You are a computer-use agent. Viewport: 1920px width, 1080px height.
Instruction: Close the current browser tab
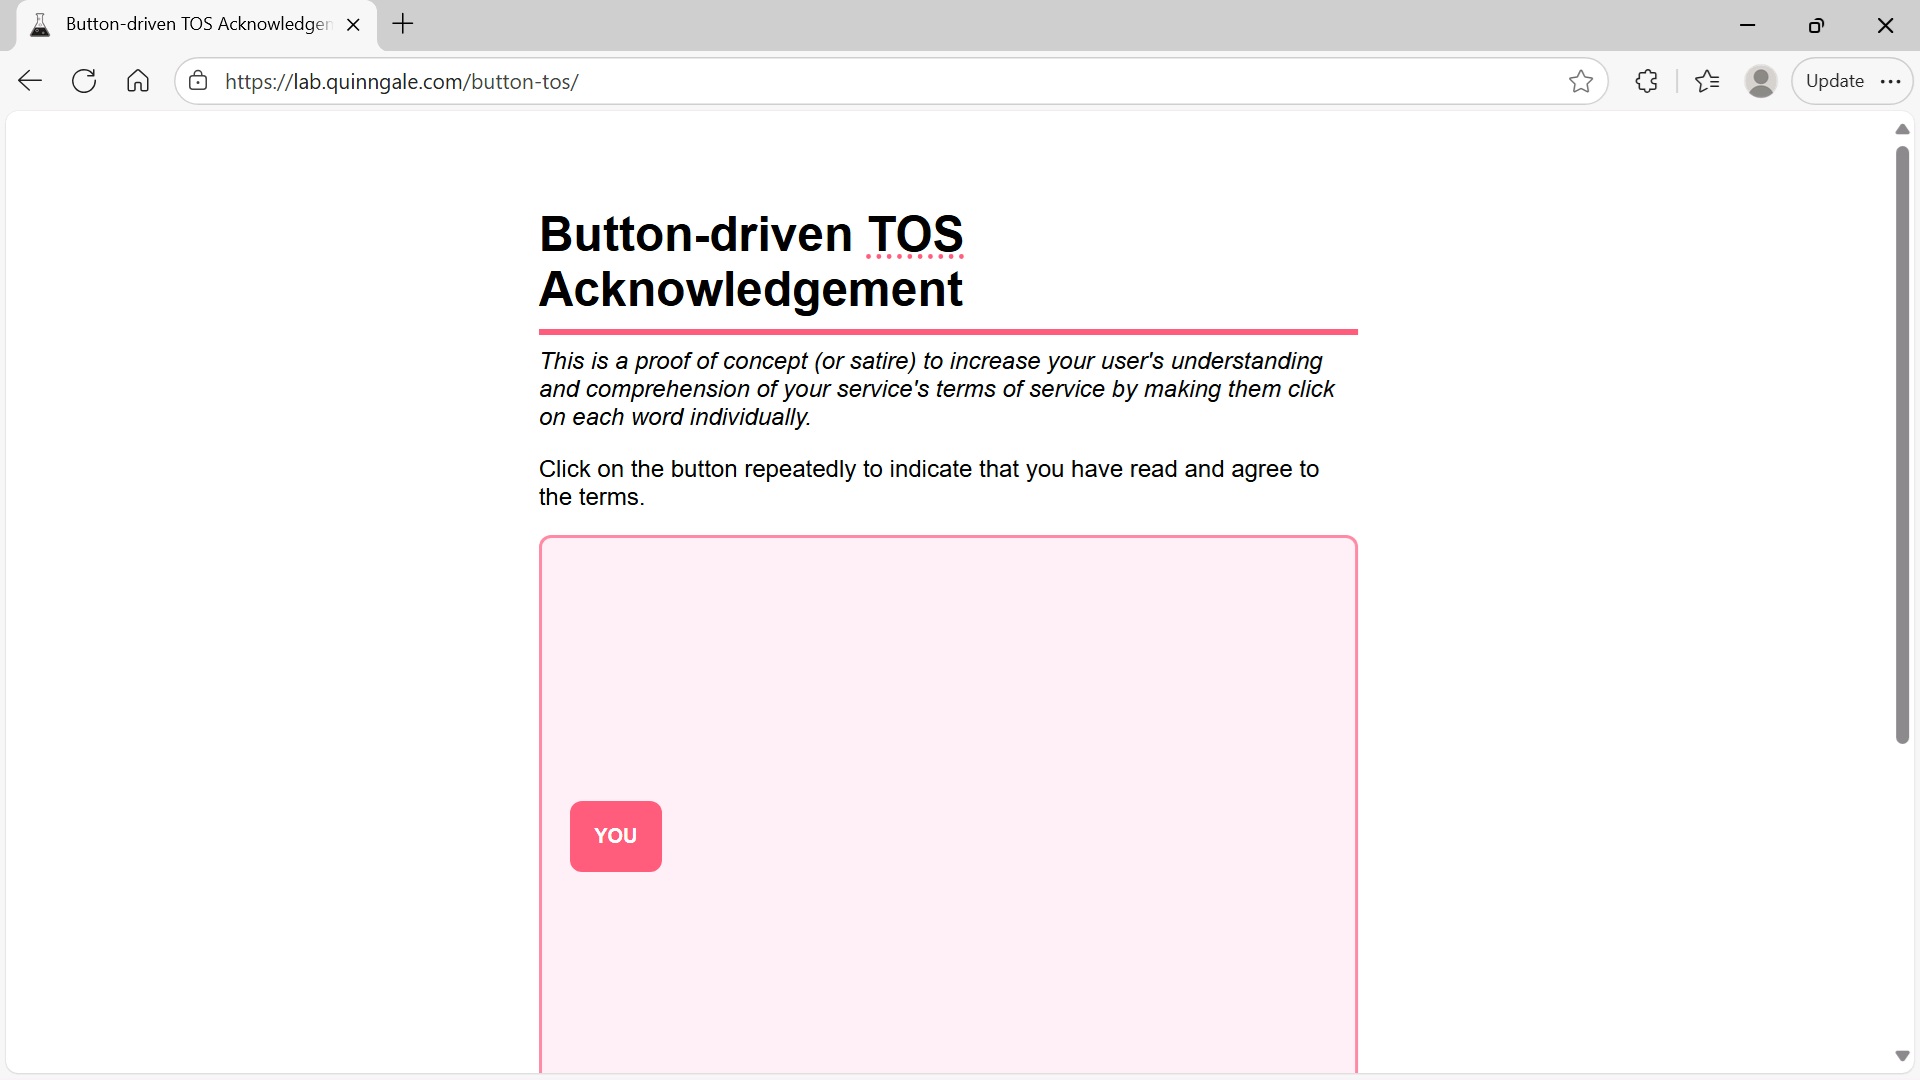(353, 24)
